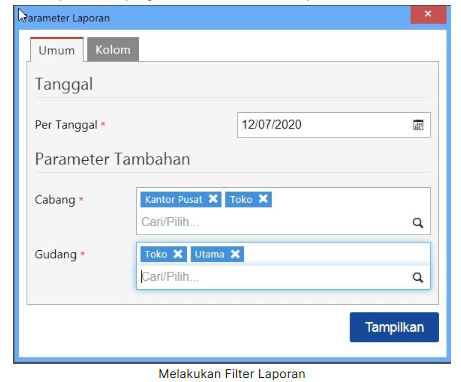Remove the Toko tag from Cabang

click(263, 199)
